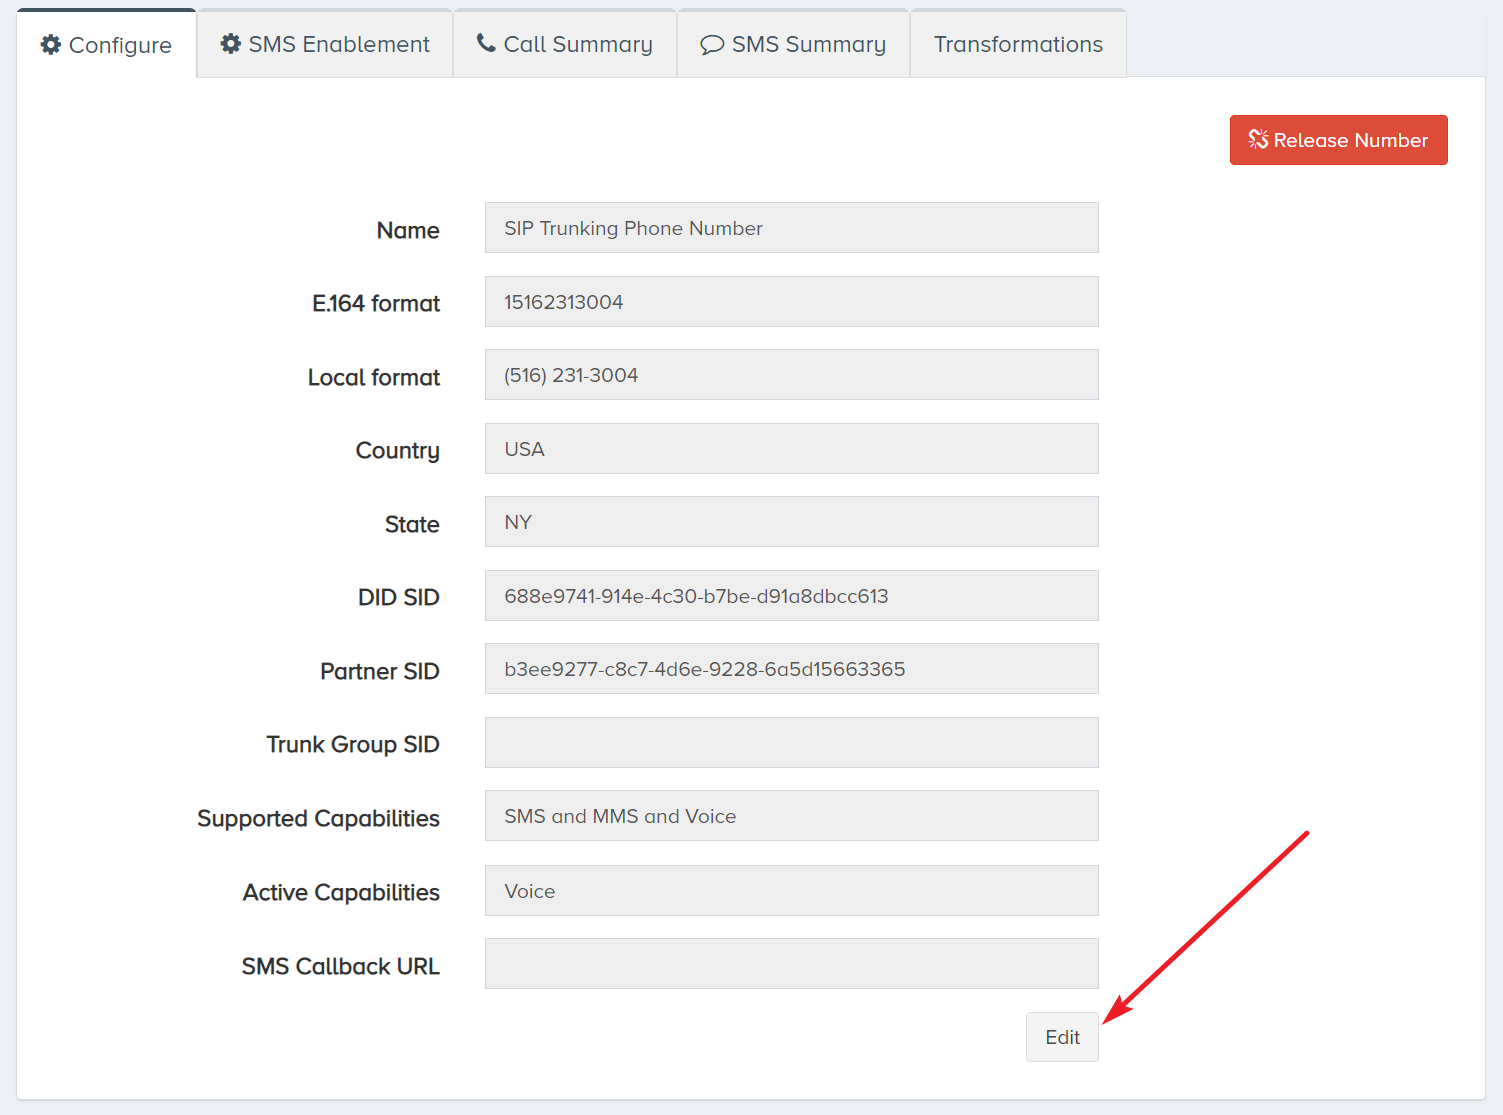Click the gear icon beside SMS Enablement
This screenshot has height=1115, width=1503.
[x=231, y=44]
